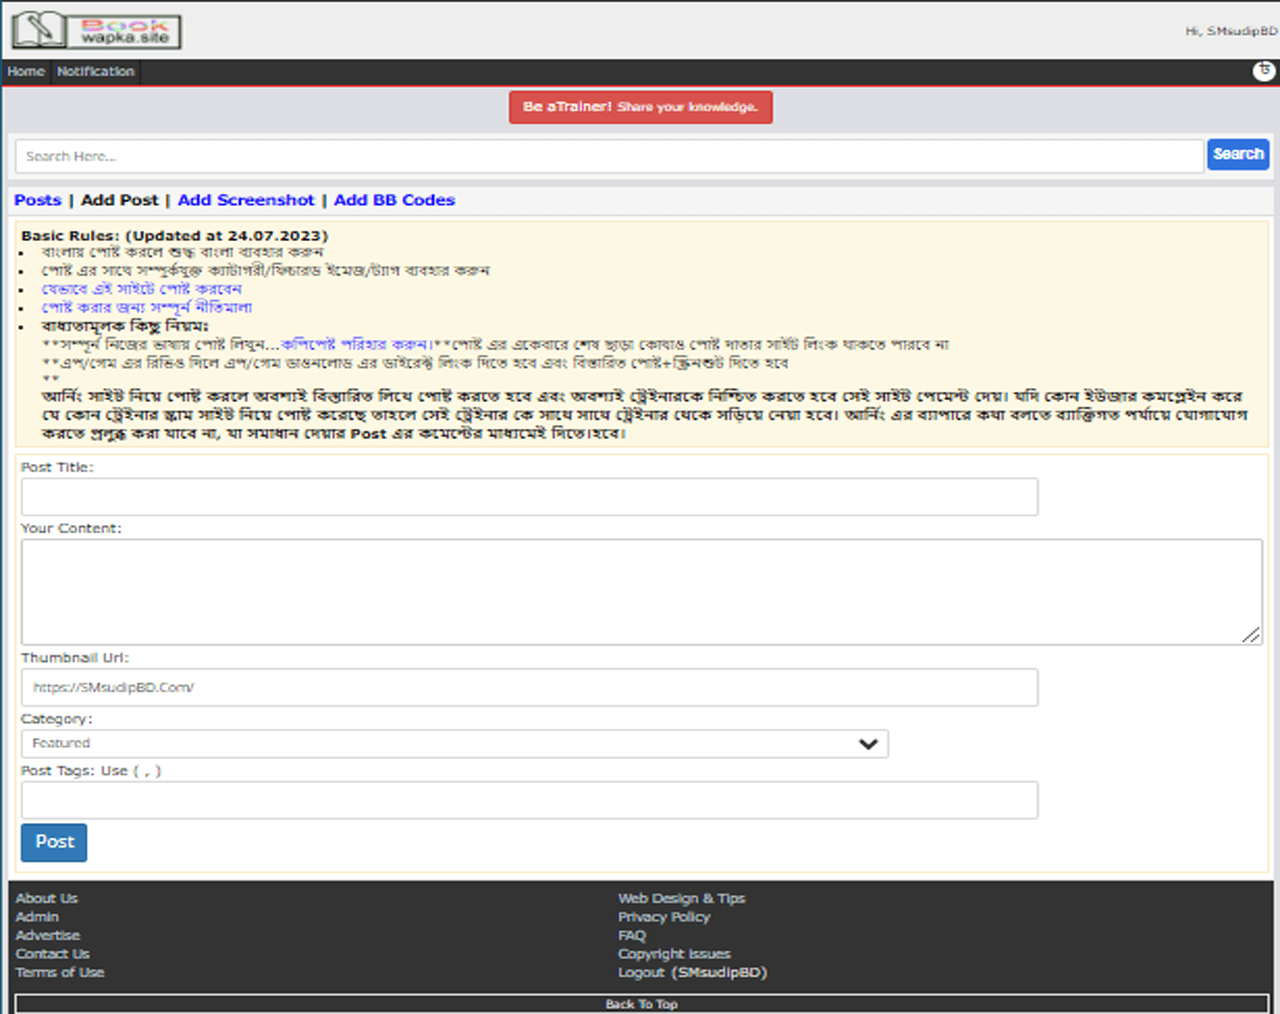The image size is (1280, 1014).
Task: Click Basic Rules updated heading text
Action: (x=174, y=236)
